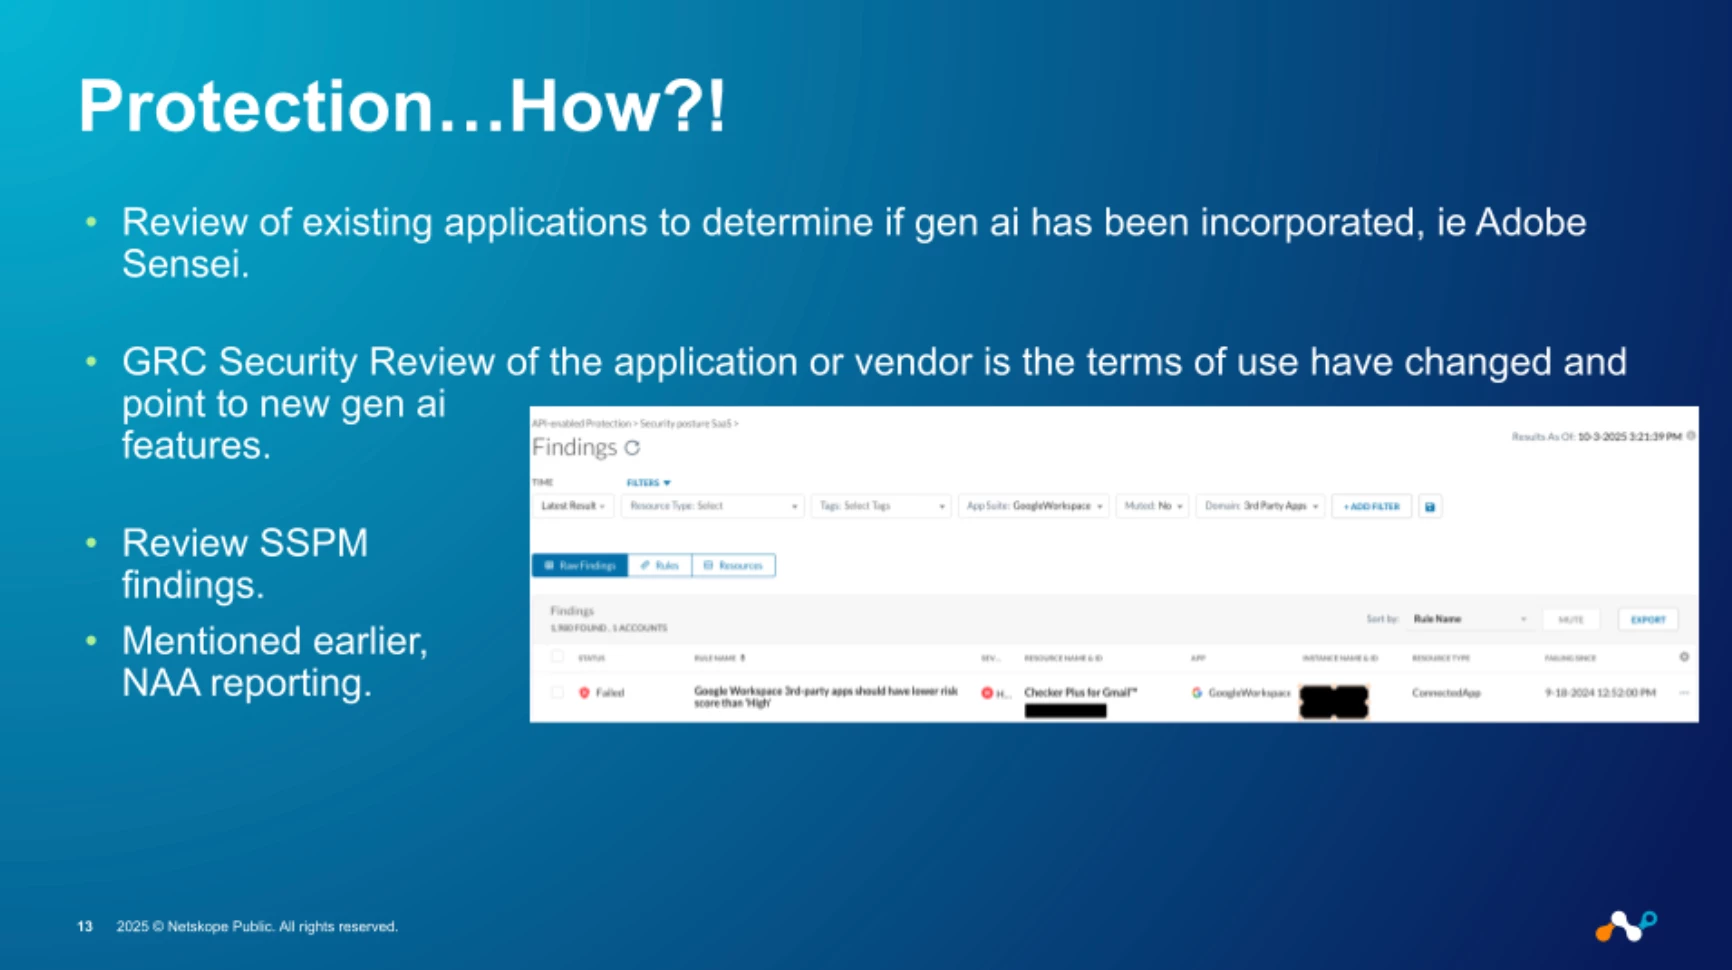Image resolution: width=1732 pixels, height=970 pixels.
Task: Click the FAILING SINCE column header
Action: point(1570,658)
